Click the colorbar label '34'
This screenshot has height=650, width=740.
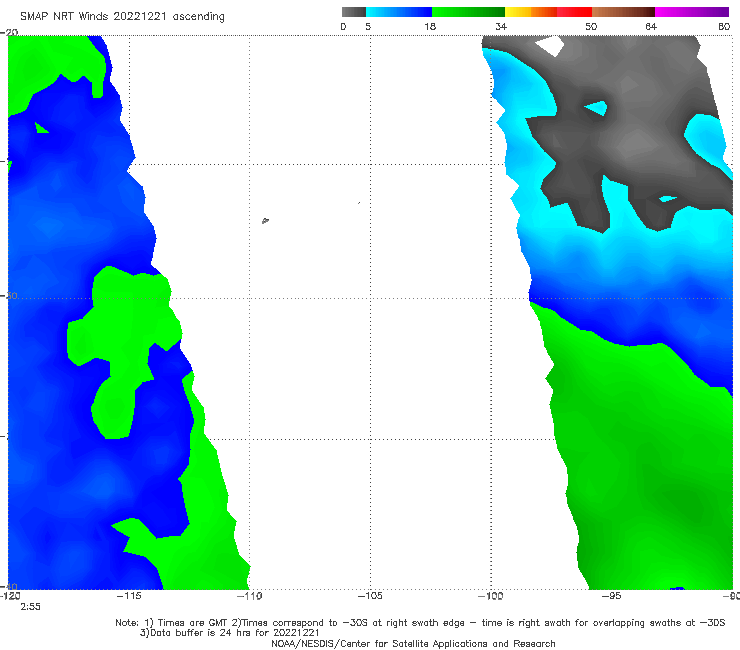click(x=501, y=27)
